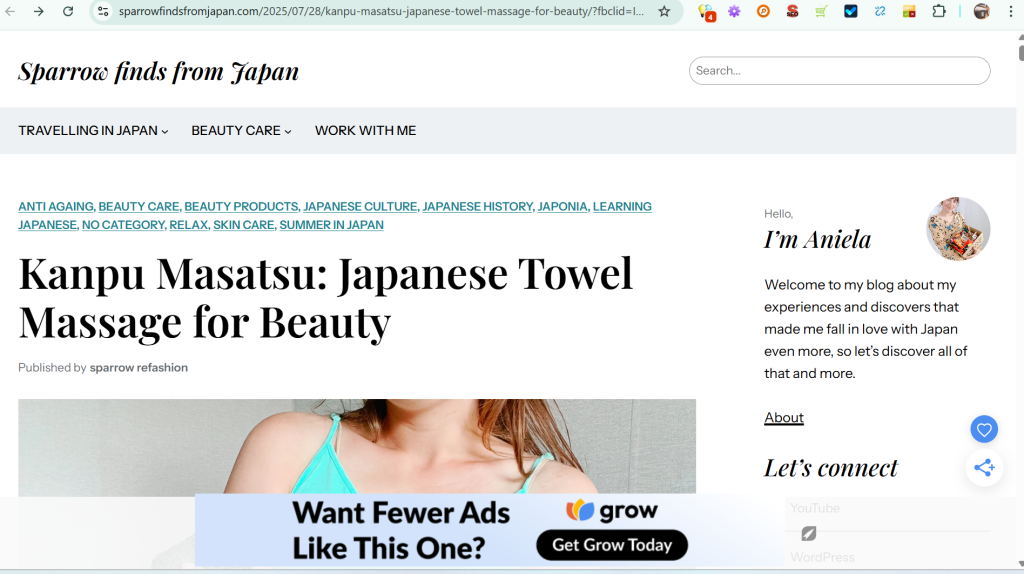This screenshot has width=1024, height=574.
Task: Bookmark this page with the star icon
Action: click(664, 11)
